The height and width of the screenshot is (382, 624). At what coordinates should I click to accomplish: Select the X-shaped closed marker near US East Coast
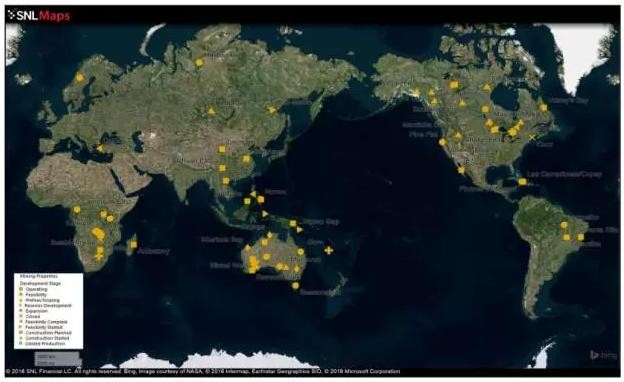[x=532, y=137]
